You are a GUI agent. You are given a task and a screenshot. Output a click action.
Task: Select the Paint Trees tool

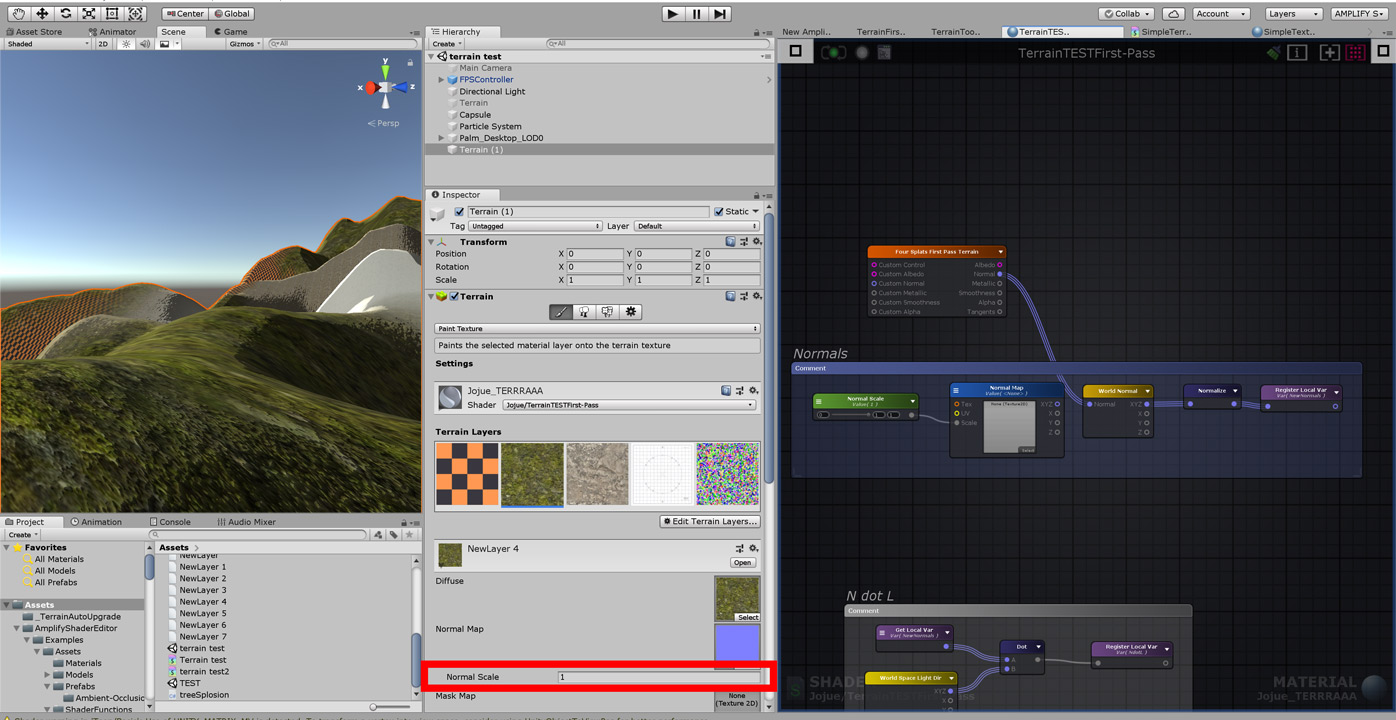coord(584,312)
